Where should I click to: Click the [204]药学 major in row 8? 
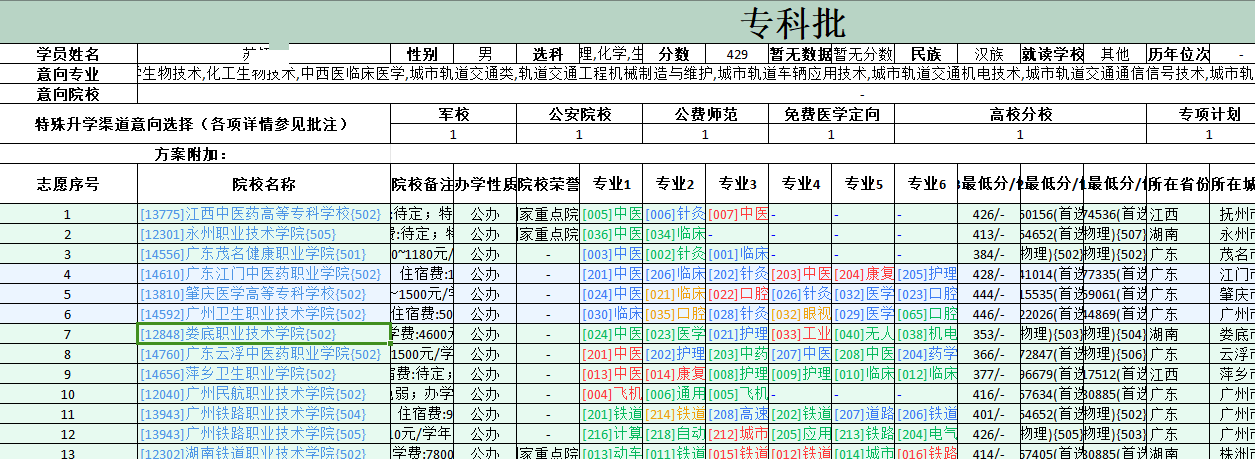pos(926,354)
